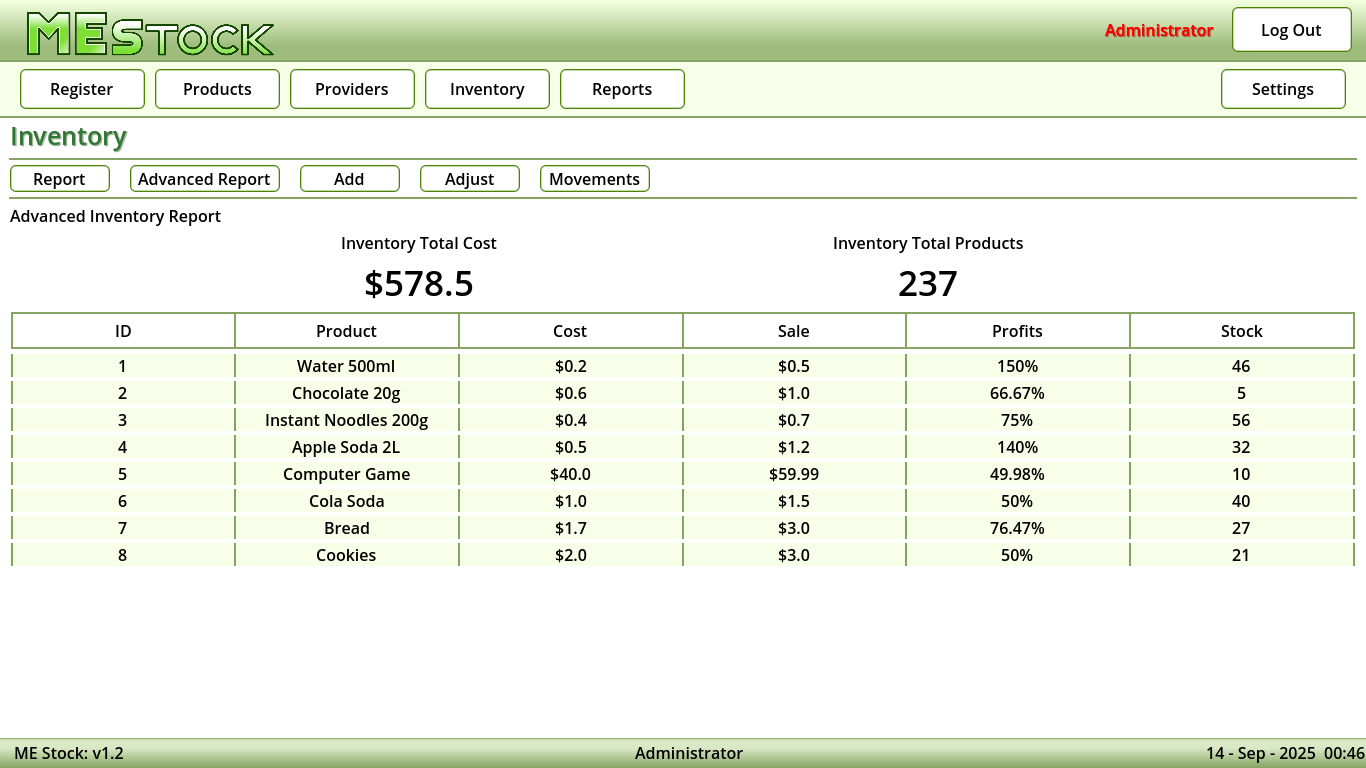
Task: Open the Products section
Action: click(217, 89)
